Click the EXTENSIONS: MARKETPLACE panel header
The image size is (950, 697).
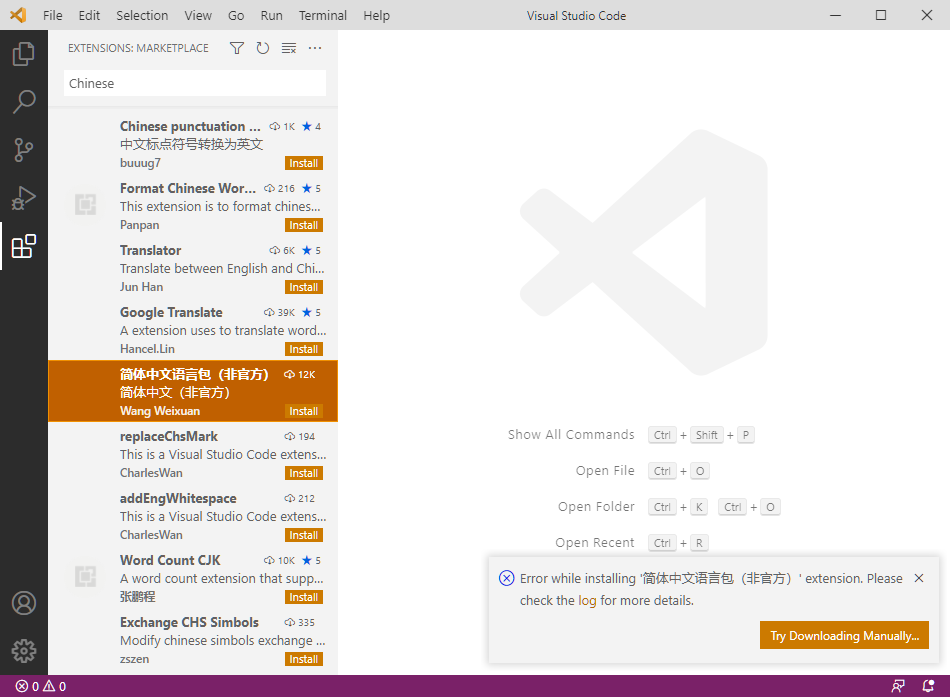tap(138, 48)
